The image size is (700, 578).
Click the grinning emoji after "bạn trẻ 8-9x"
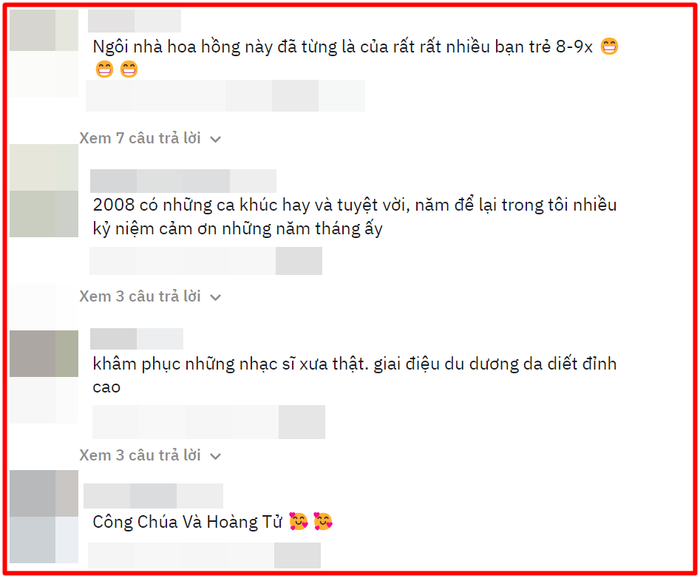(609, 46)
